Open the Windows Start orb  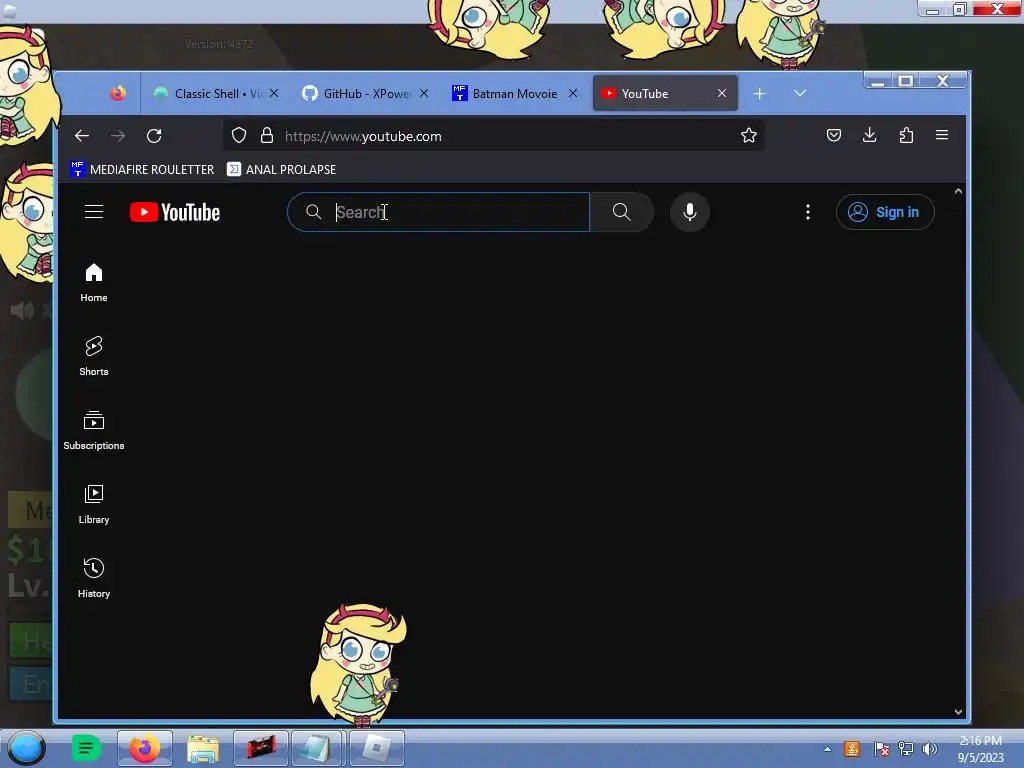pos(25,748)
